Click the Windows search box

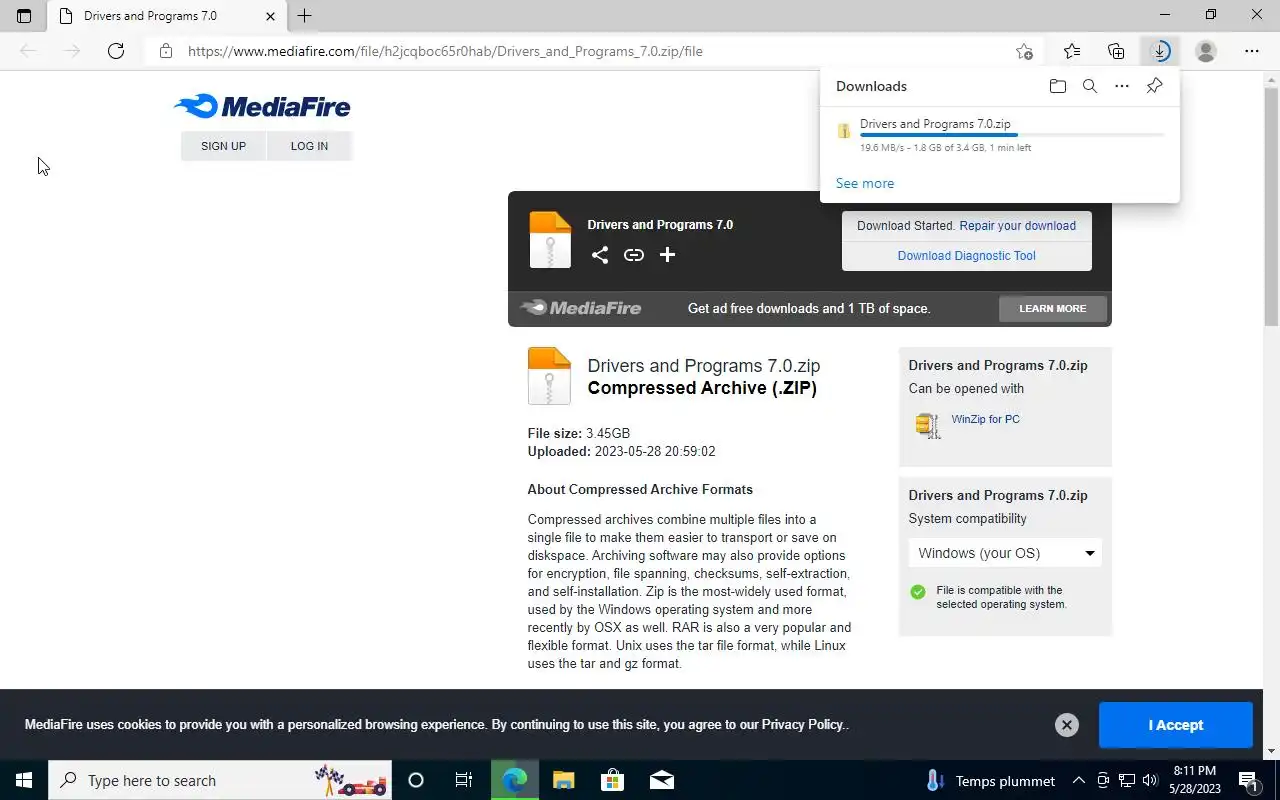219,780
